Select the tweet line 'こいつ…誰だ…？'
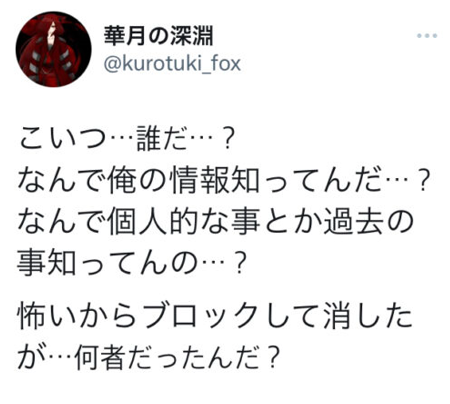 click(126, 138)
